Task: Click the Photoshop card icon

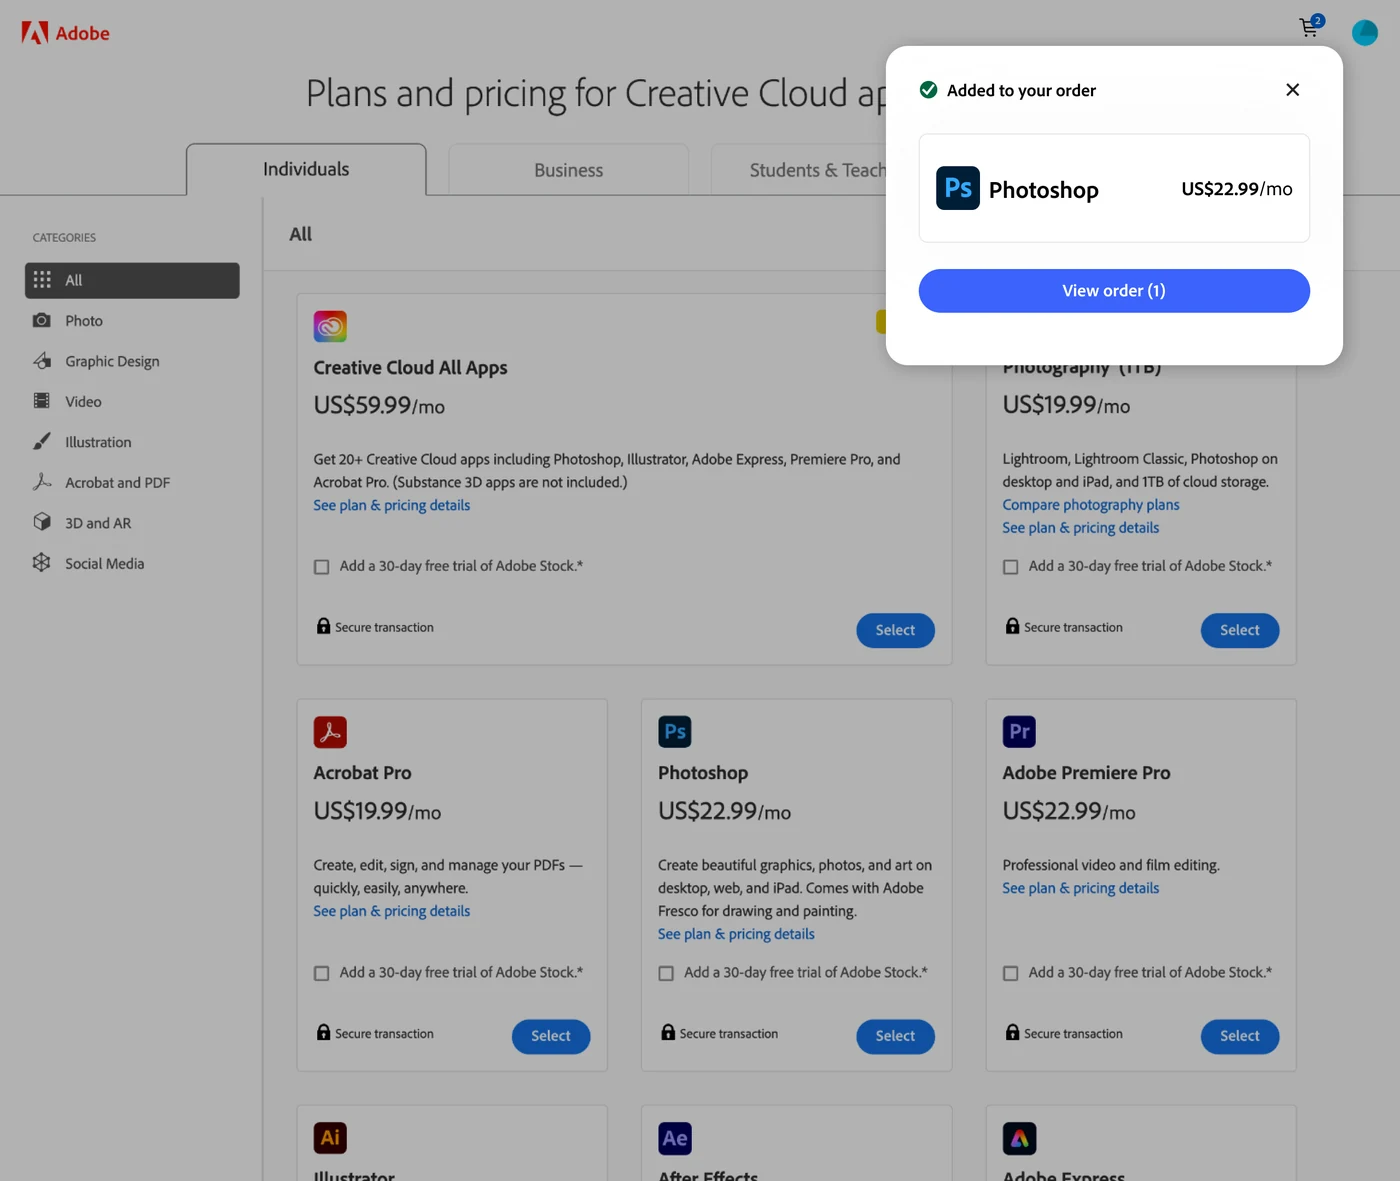Action: [675, 732]
